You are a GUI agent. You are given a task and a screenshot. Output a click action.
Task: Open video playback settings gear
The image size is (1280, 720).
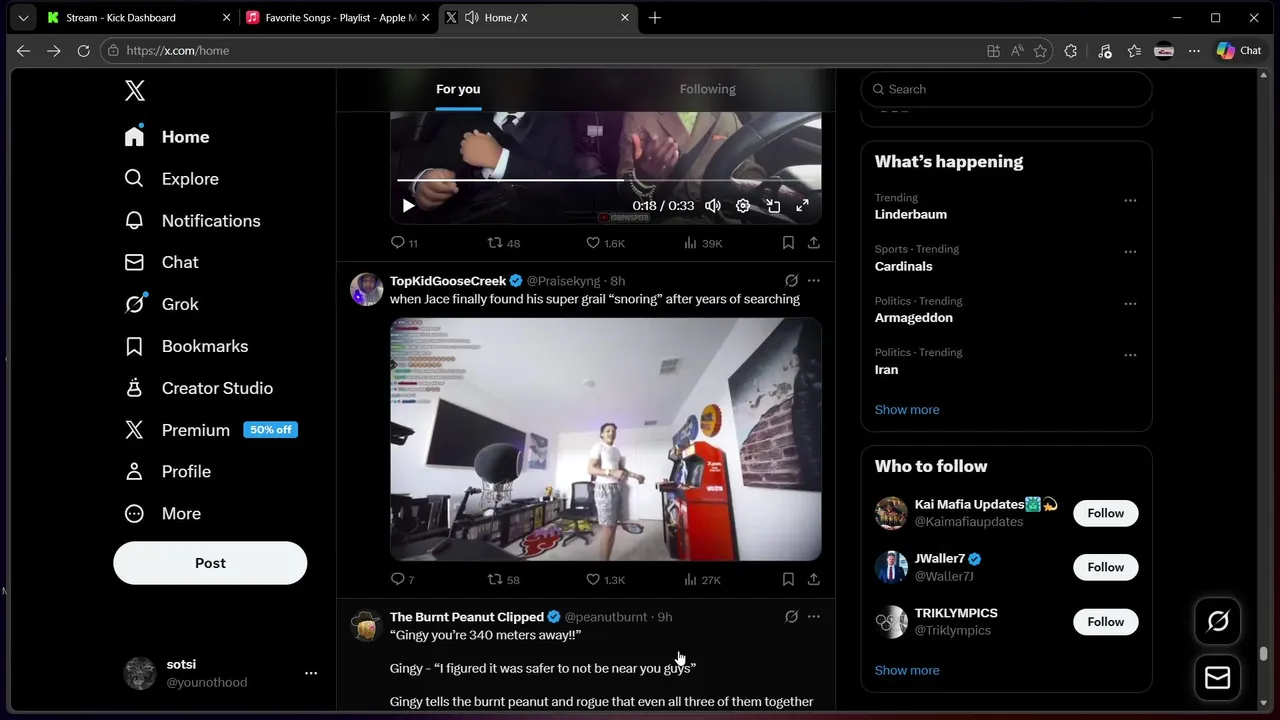(743, 205)
